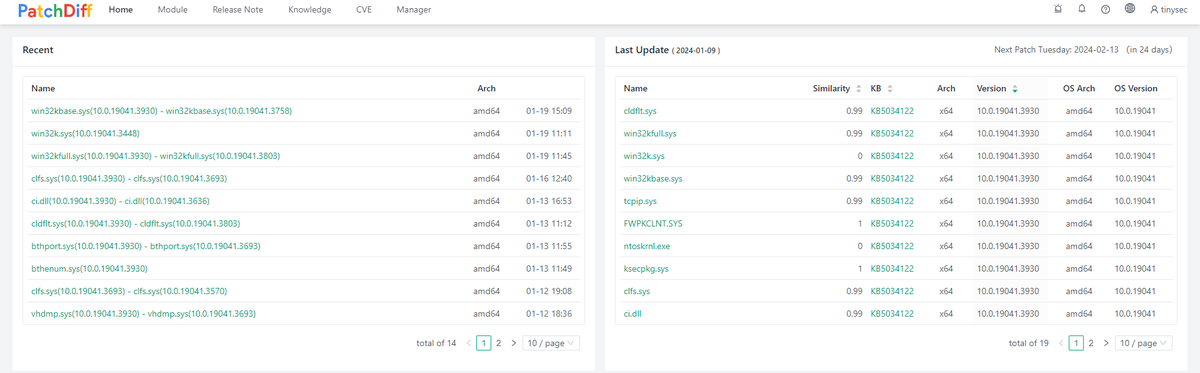The image size is (1200, 373).
Task: Switch to the Home tab
Action: [x=120, y=9]
